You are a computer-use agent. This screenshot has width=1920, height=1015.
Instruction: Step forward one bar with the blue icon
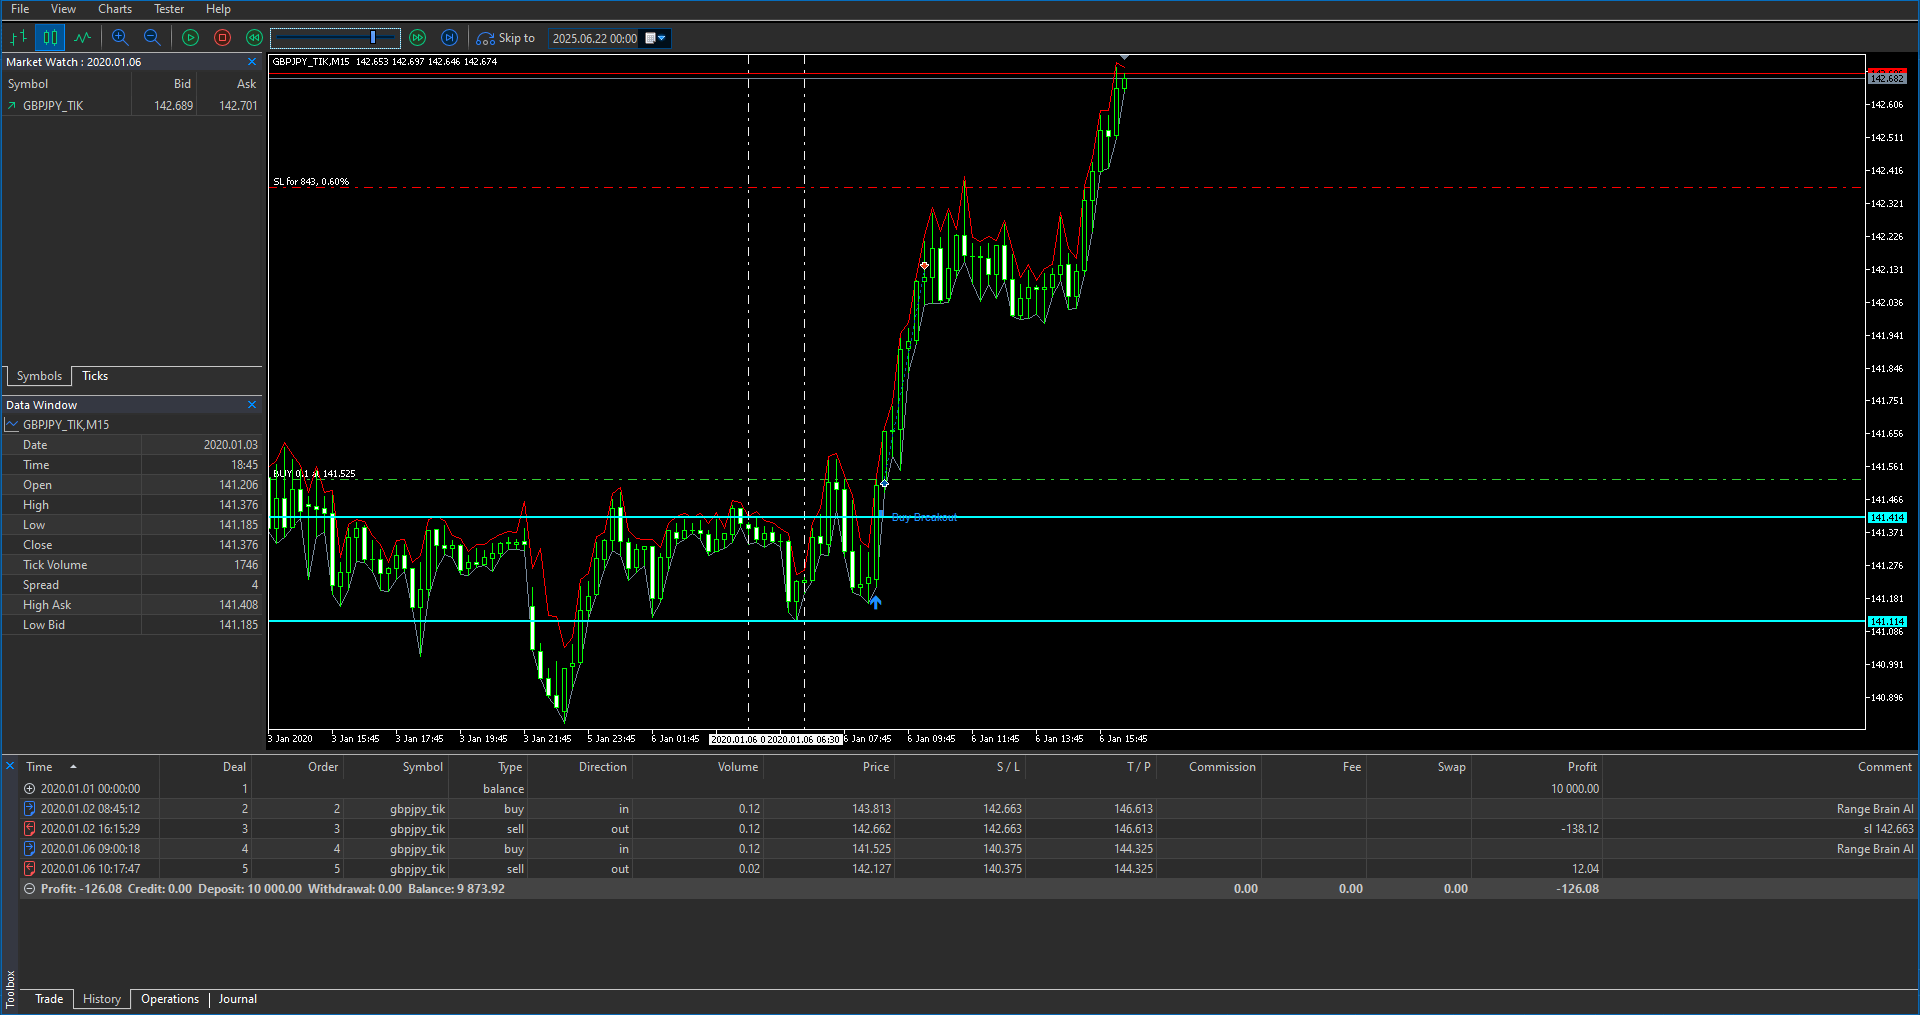click(450, 38)
